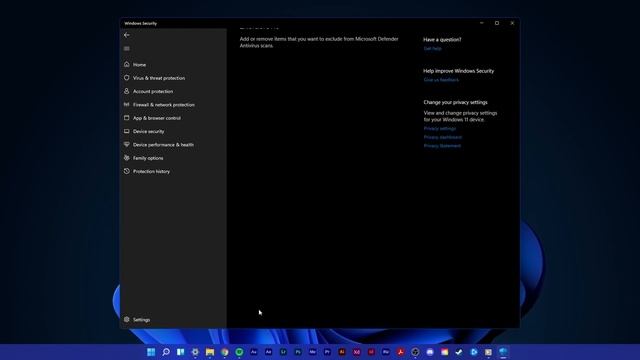The width and height of the screenshot is (640, 360).
Task: Launch Adobe Lightroom from the taskbar
Action: tap(283, 352)
